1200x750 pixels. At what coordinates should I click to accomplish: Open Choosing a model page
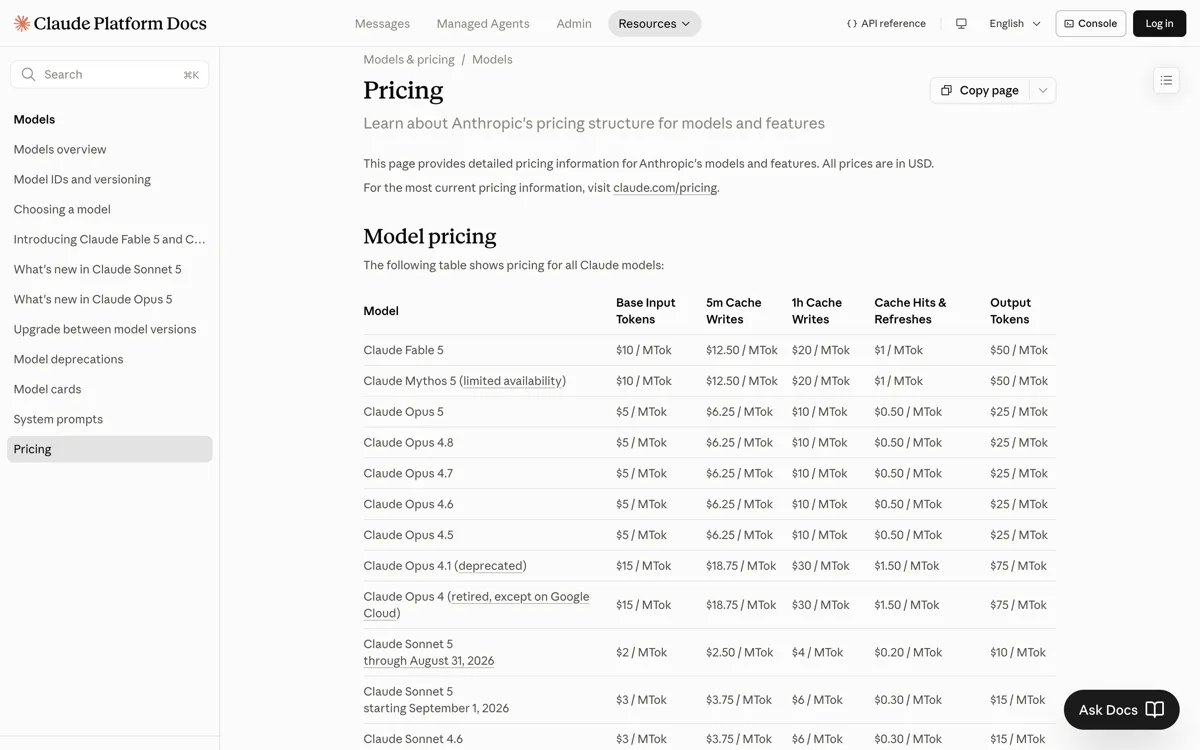pos(62,209)
